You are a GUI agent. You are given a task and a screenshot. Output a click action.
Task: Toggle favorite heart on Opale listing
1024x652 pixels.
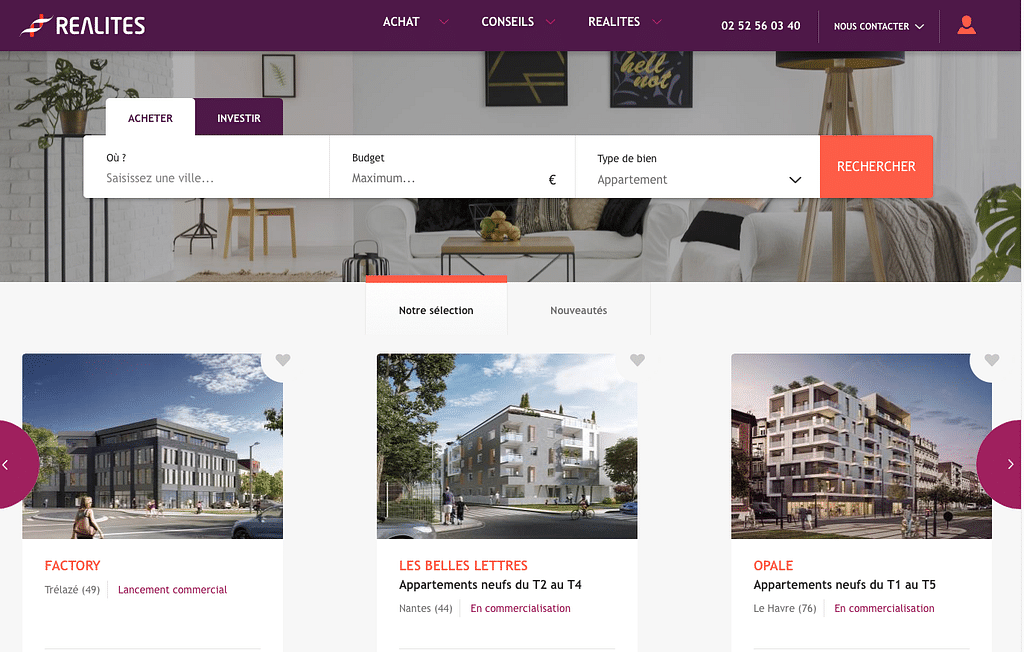tap(992, 360)
